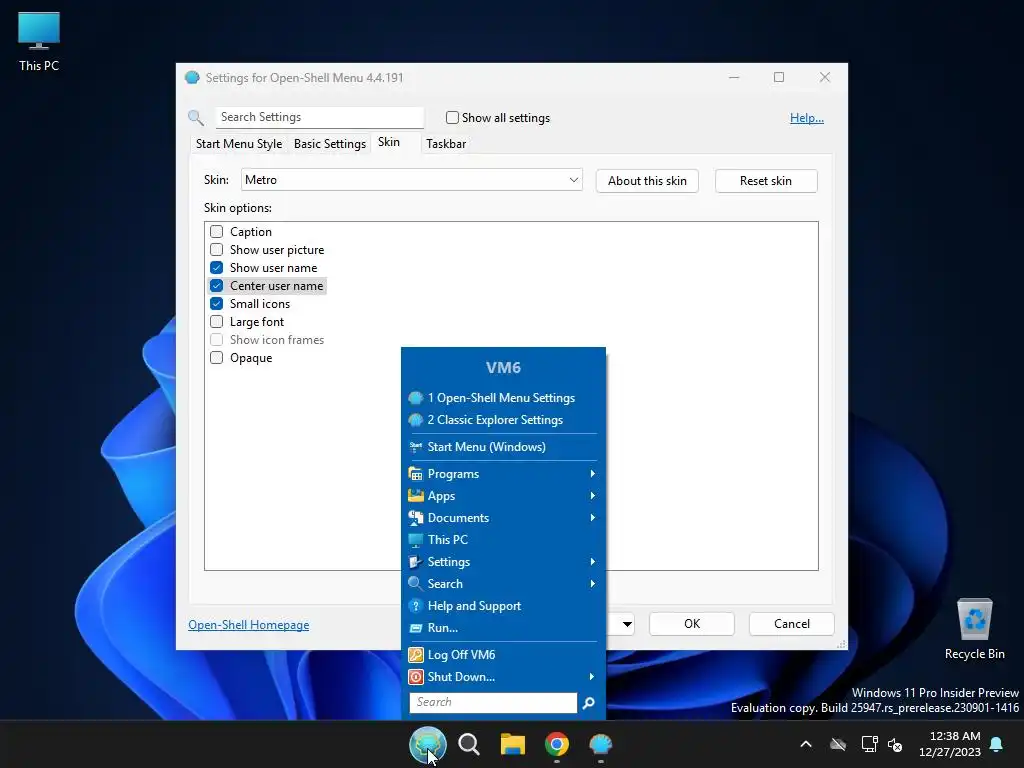This screenshot has height=768, width=1024.
Task: Switch to the Basic Settings tab
Action: point(330,144)
